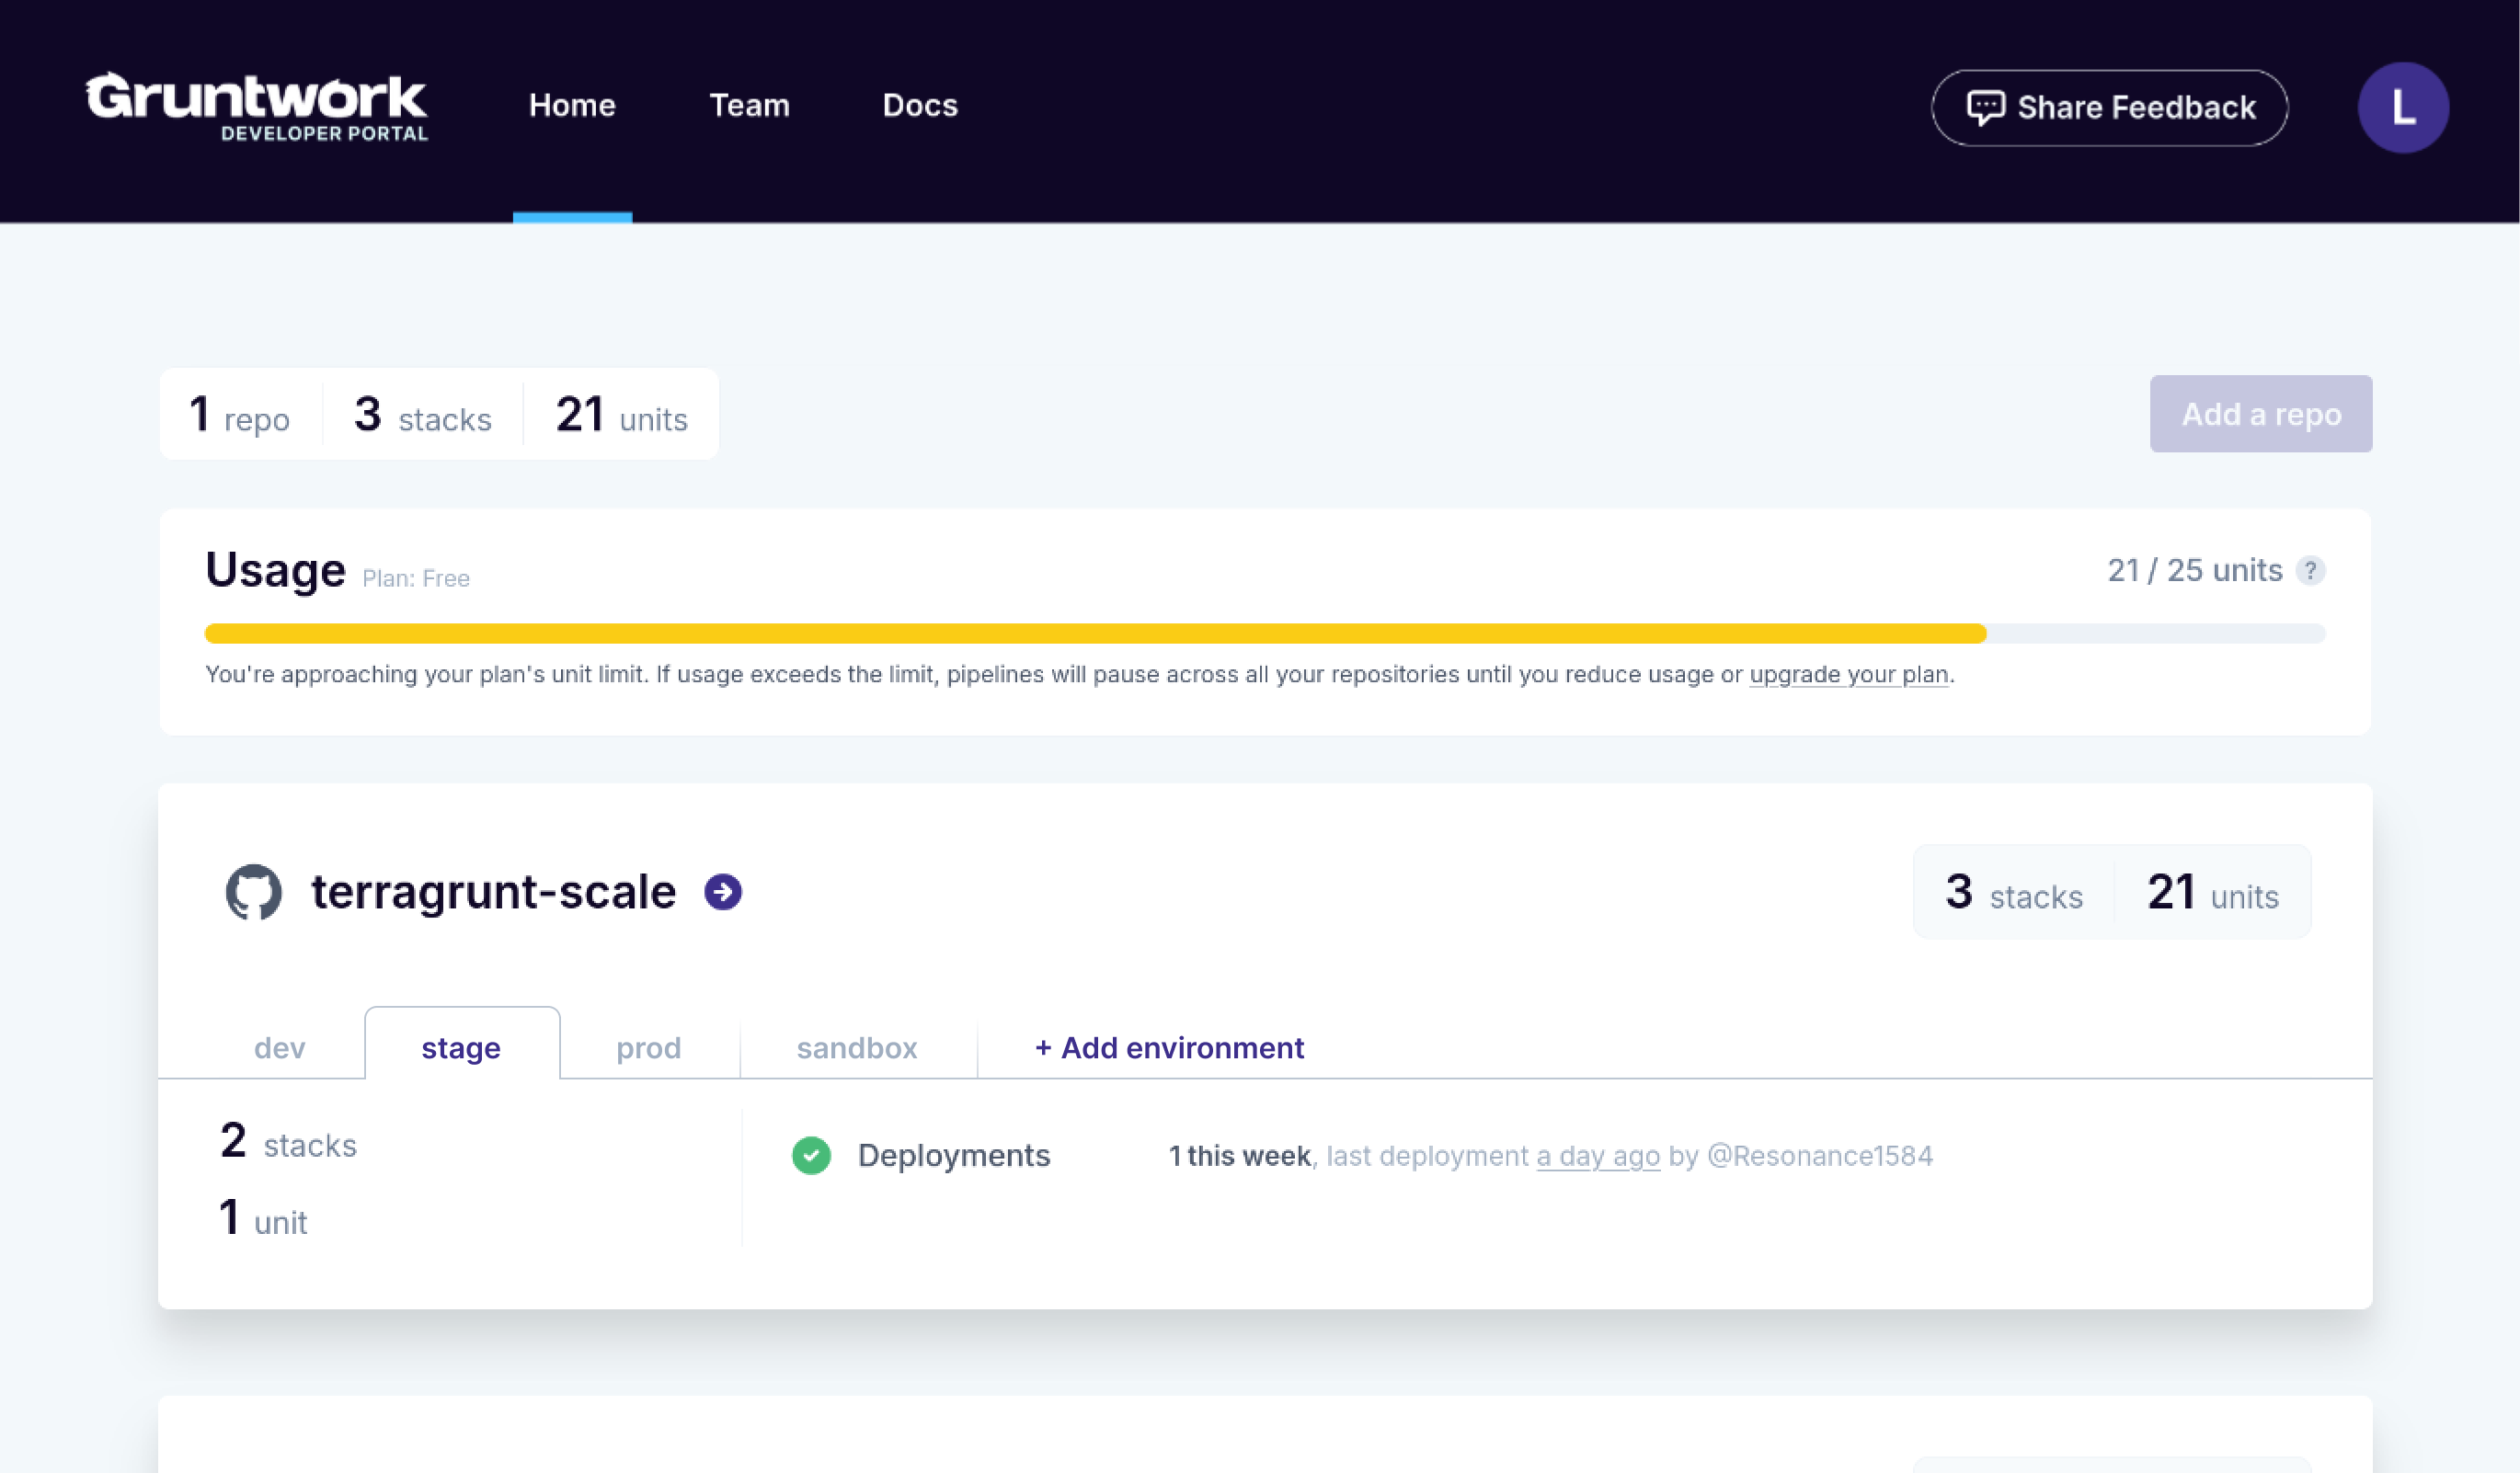The height and width of the screenshot is (1473, 2520).
Task: Click the GitHub octocat icon
Action: pos(253,891)
